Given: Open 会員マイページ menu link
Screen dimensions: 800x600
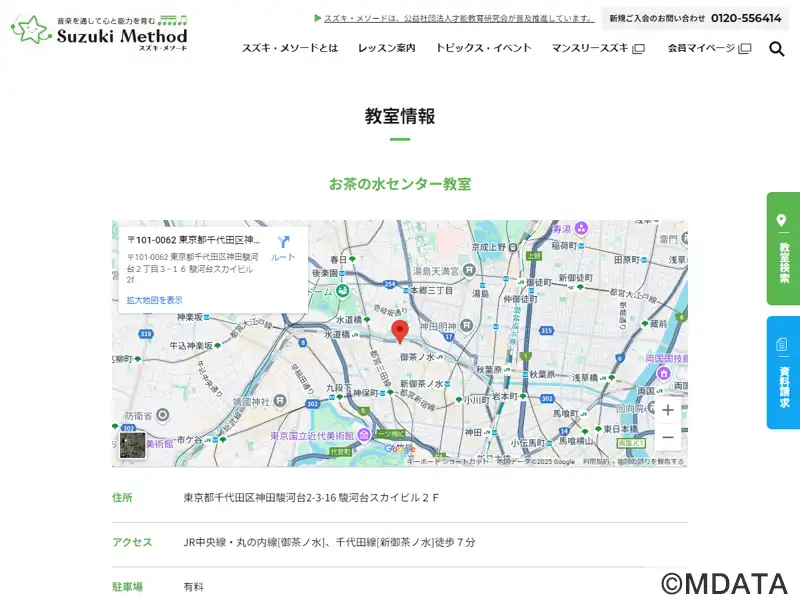Looking at the screenshot, I should click(709, 48).
